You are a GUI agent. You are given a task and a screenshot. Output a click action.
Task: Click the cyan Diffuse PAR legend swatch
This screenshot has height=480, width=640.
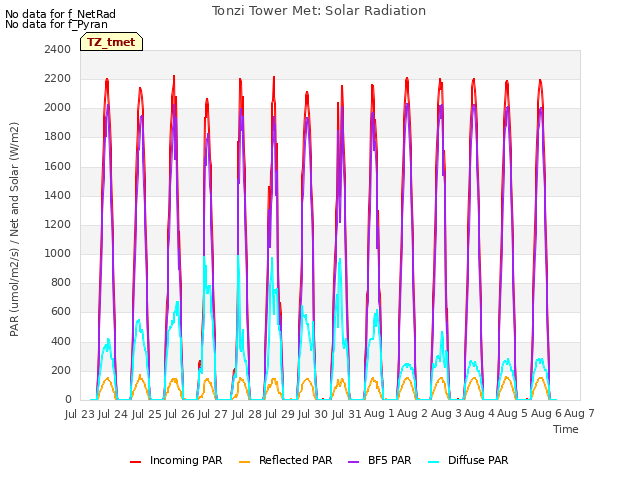tap(433, 462)
